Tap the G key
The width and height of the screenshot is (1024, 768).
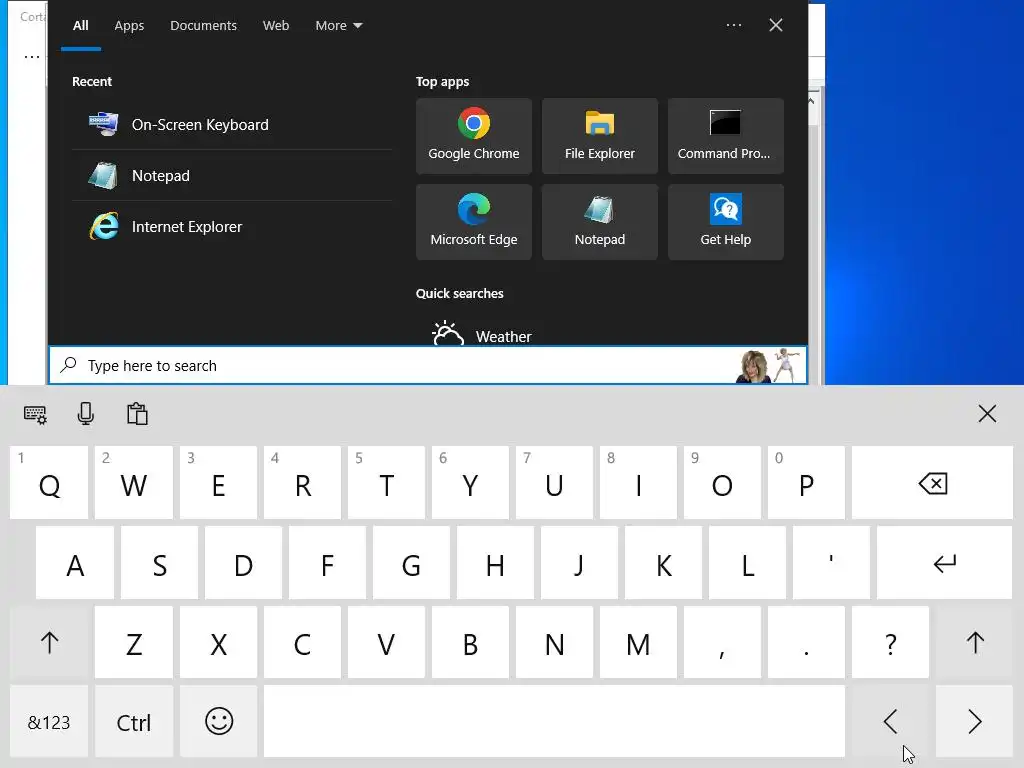click(411, 563)
